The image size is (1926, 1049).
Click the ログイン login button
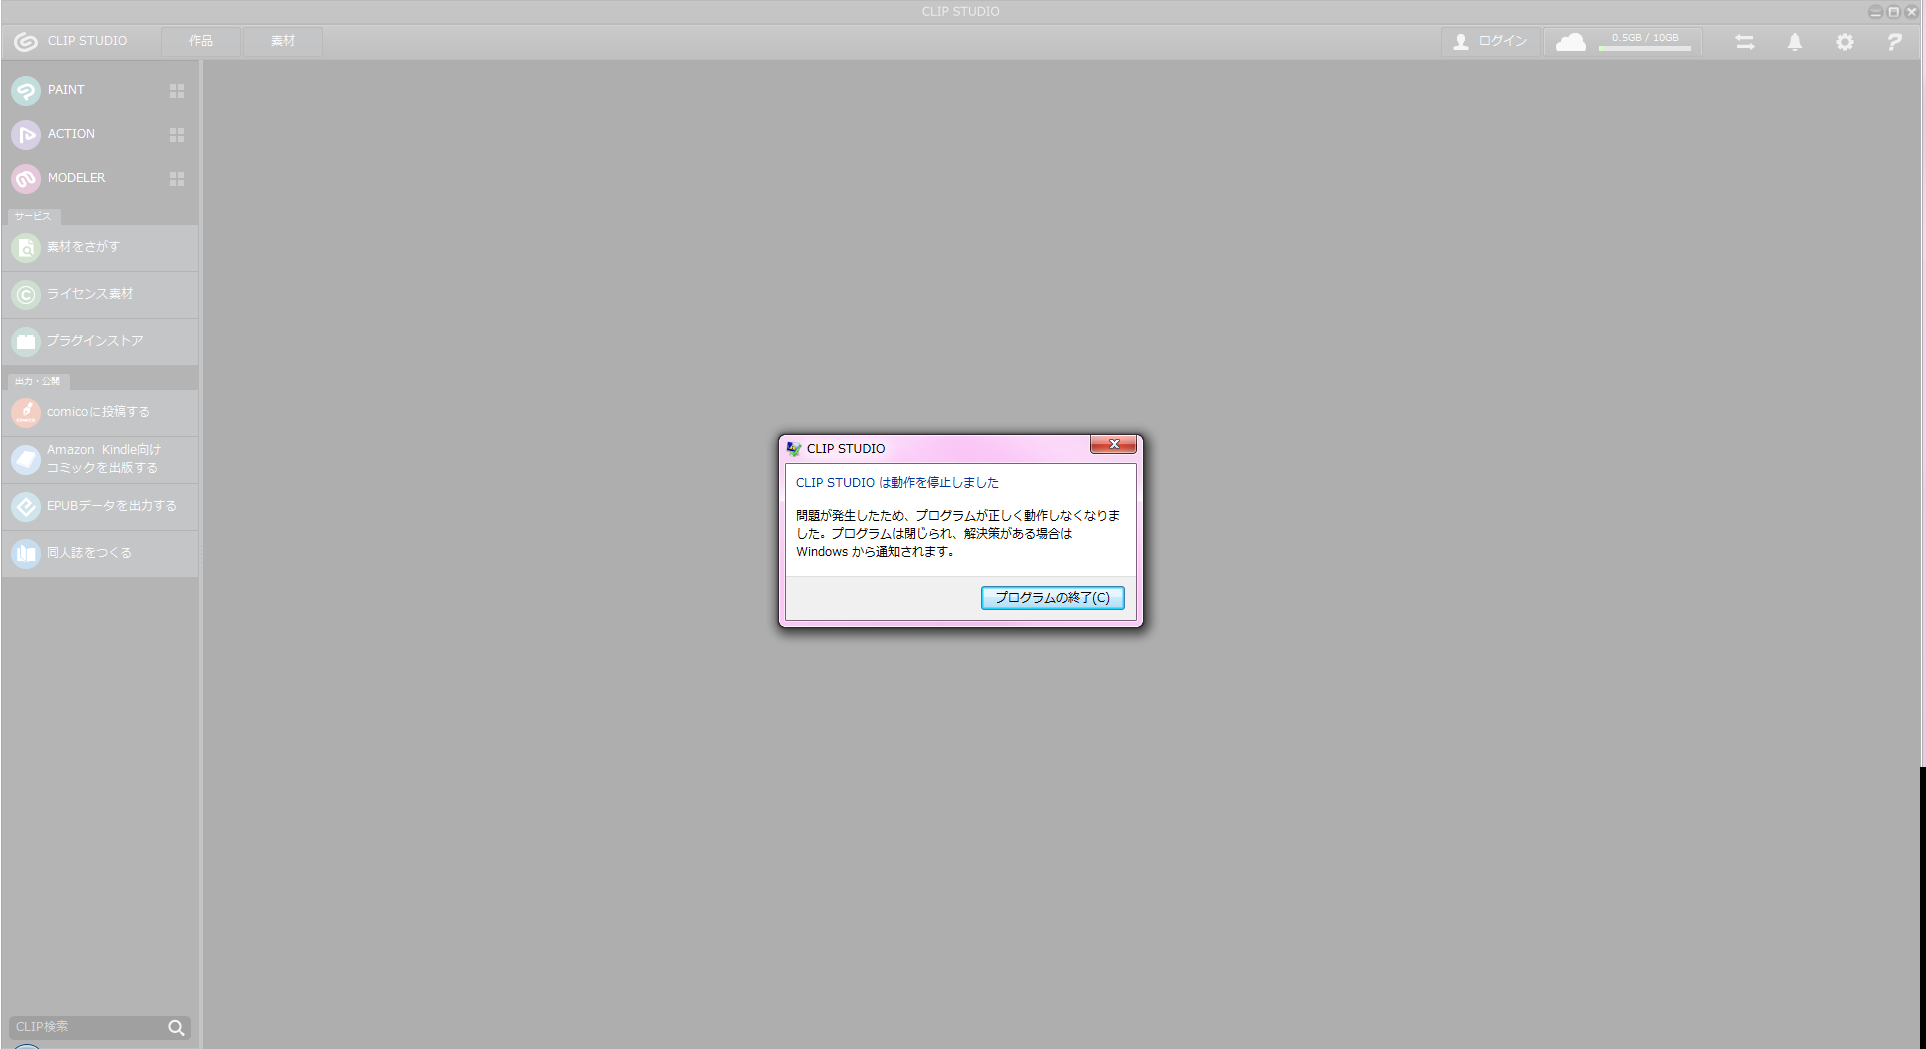[x=1491, y=41]
